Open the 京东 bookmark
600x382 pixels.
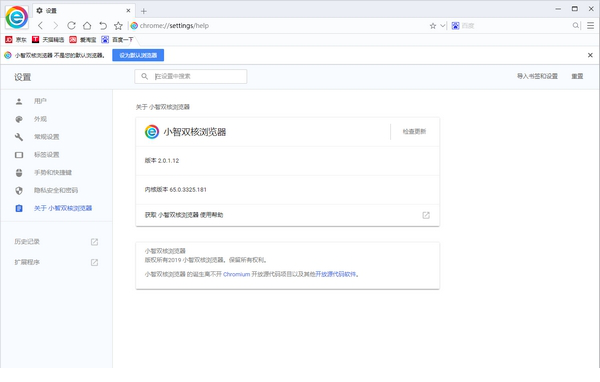(x=16, y=39)
